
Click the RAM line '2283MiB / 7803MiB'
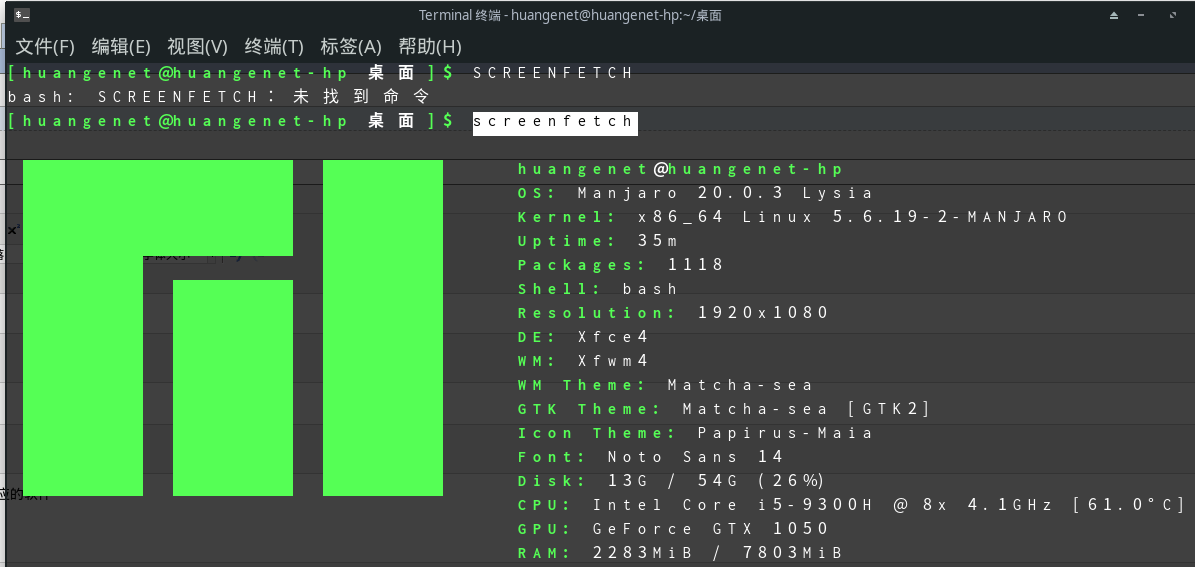681,553
